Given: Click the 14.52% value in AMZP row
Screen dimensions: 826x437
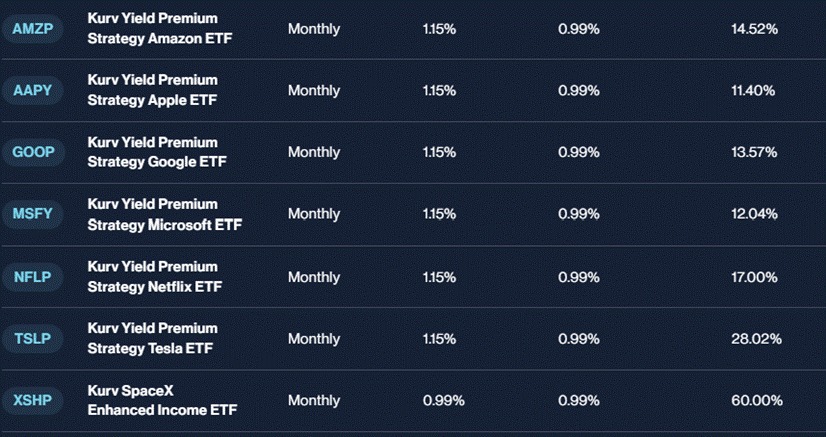Looking at the screenshot, I should pos(754,29).
